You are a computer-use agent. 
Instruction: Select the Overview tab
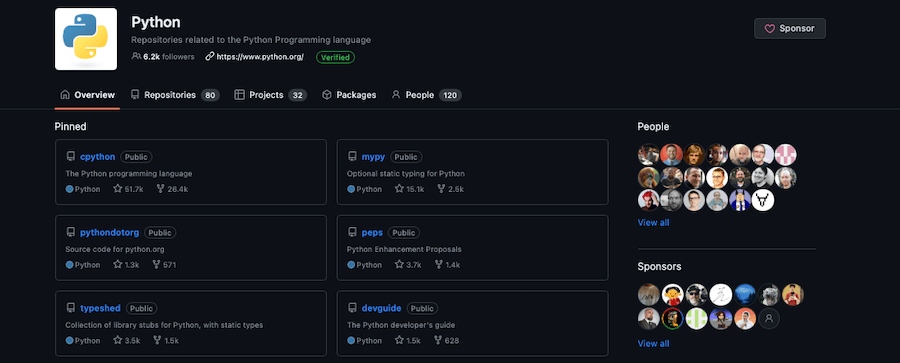pyautogui.click(x=87, y=95)
